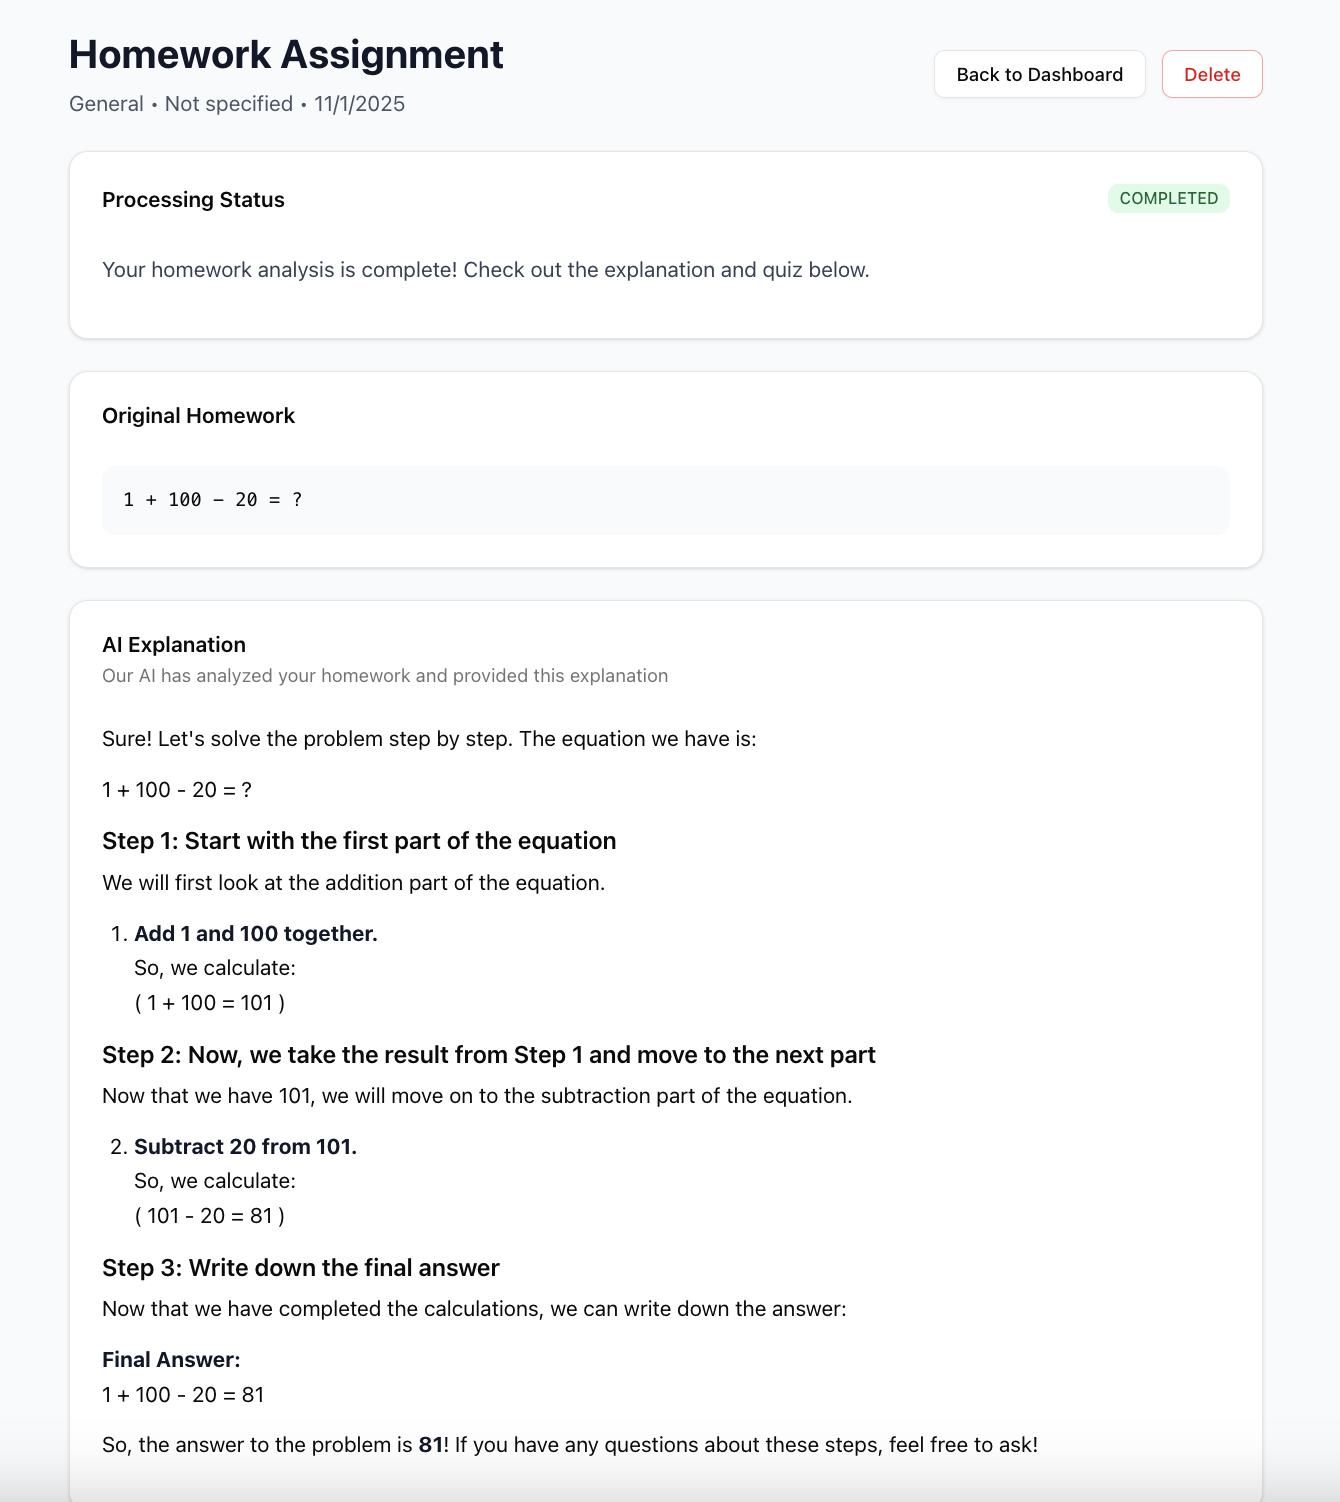Click the Step 2 heading

pyautogui.click(x=488, y=1055)
